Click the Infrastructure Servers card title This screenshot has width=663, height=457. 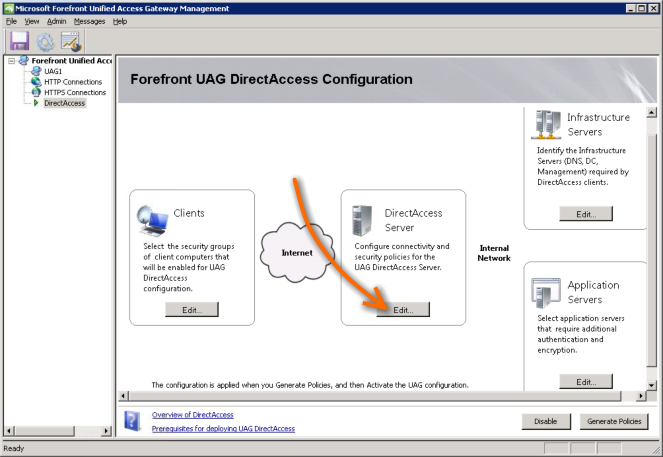(x=598, y=124)
